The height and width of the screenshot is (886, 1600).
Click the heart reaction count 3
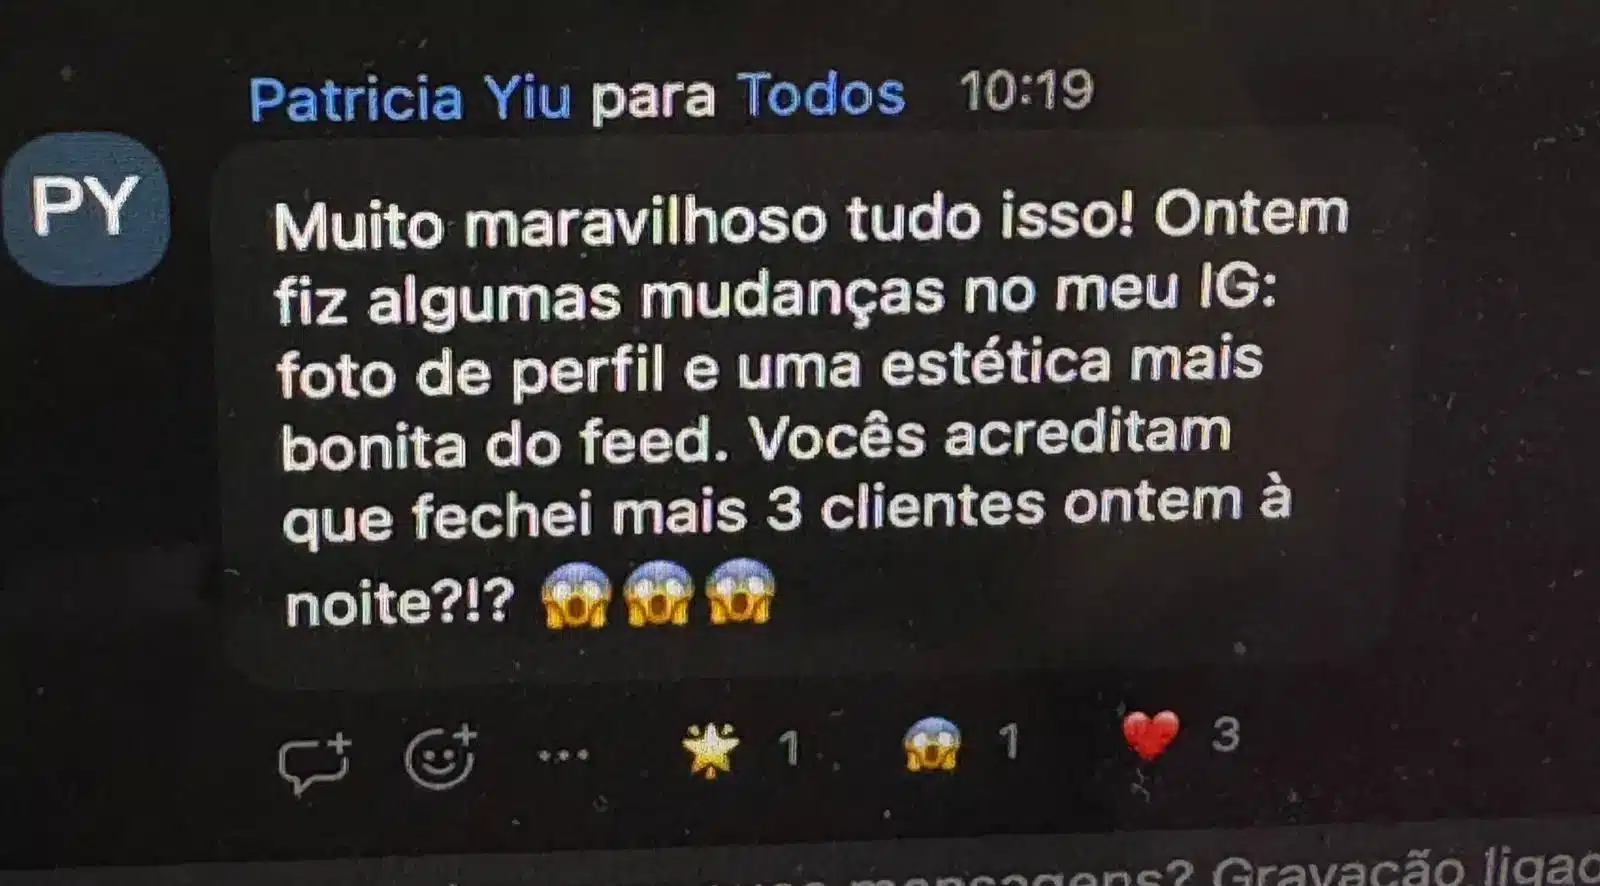[x=1226, y=735]
